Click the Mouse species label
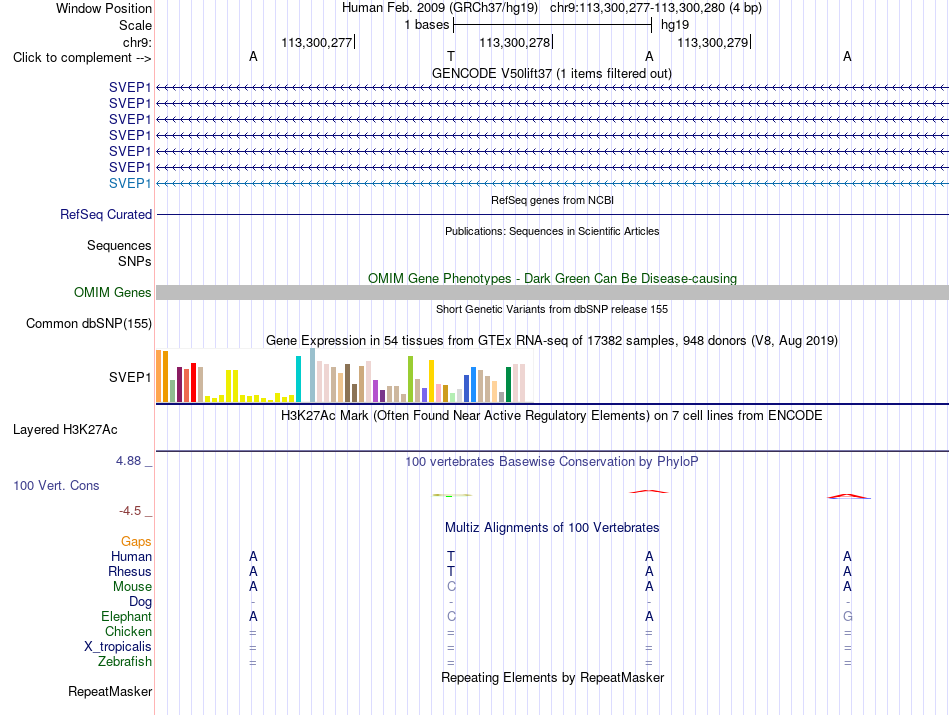The height and width of the screenshot is (715, 950). click(132, 587)
